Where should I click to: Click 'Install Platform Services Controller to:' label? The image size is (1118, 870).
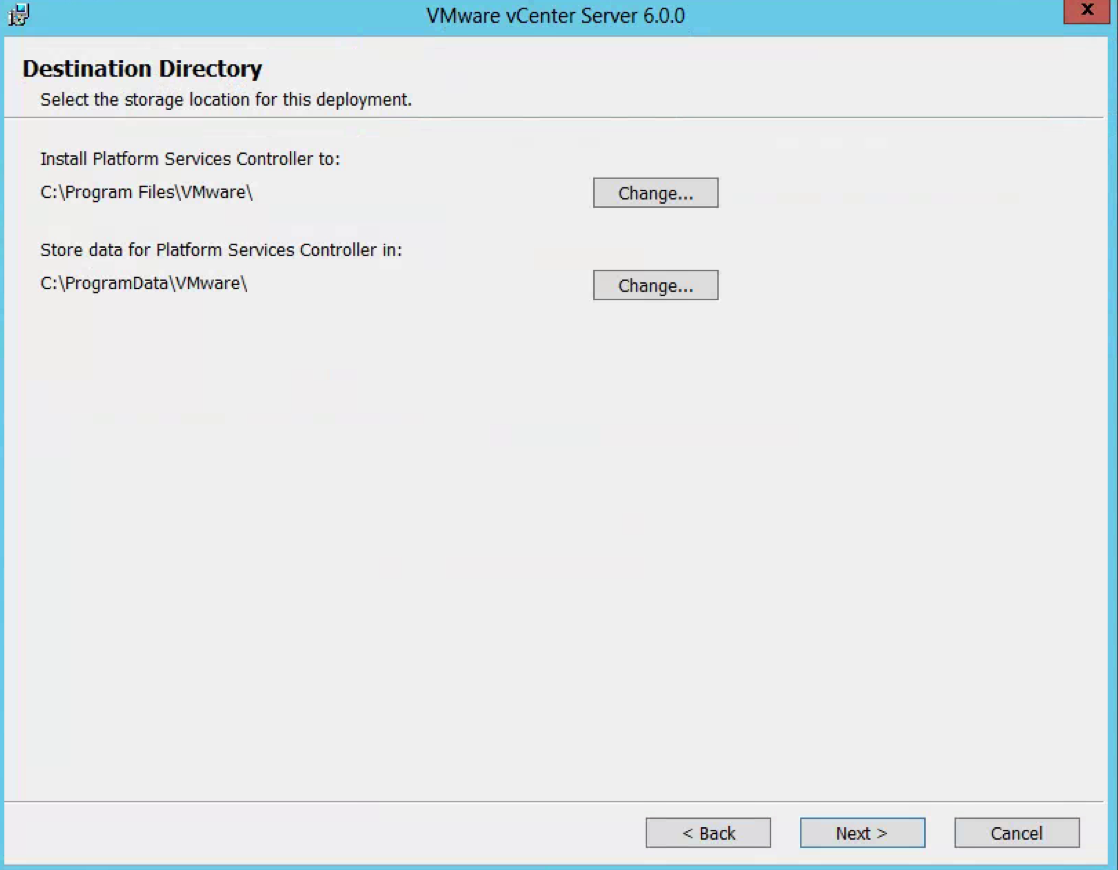(x=190, y=159)
